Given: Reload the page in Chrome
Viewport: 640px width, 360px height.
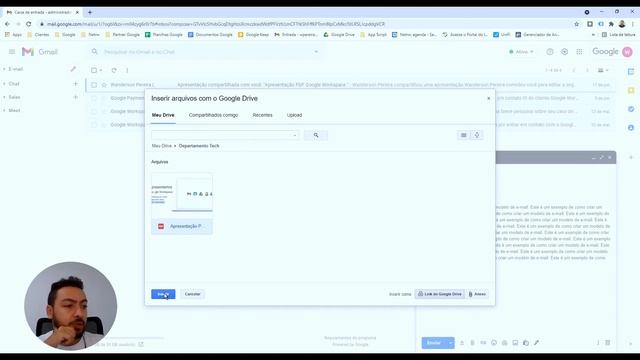Looking at the screenshot, I should tap(29, 24).
